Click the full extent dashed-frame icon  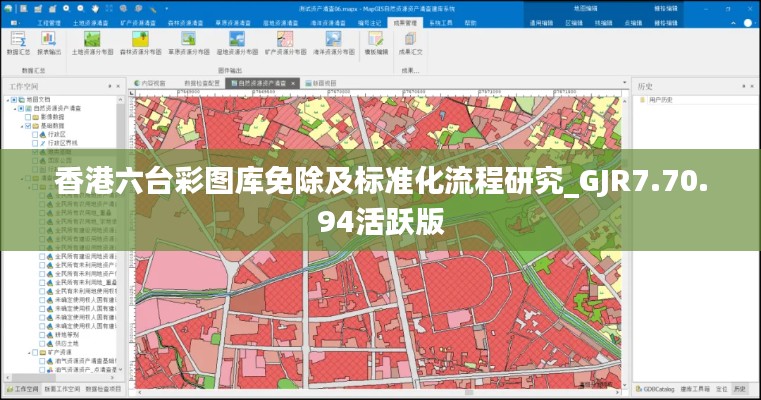[109, 8]
